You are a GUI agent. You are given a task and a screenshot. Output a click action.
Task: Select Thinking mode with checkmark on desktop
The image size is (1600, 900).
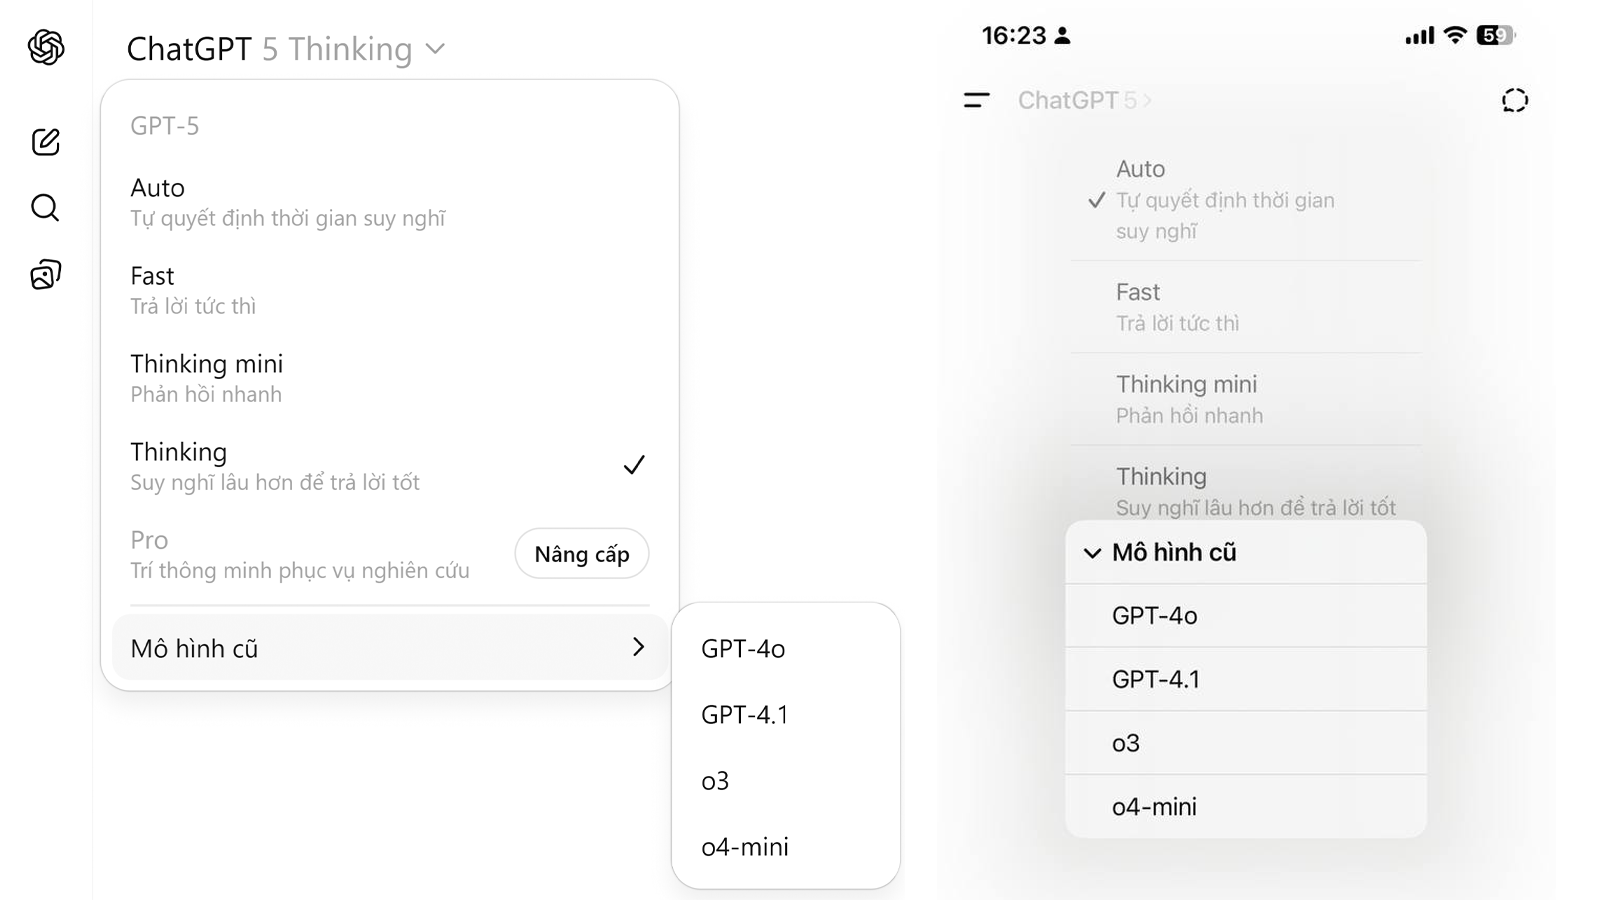point(390,466)
